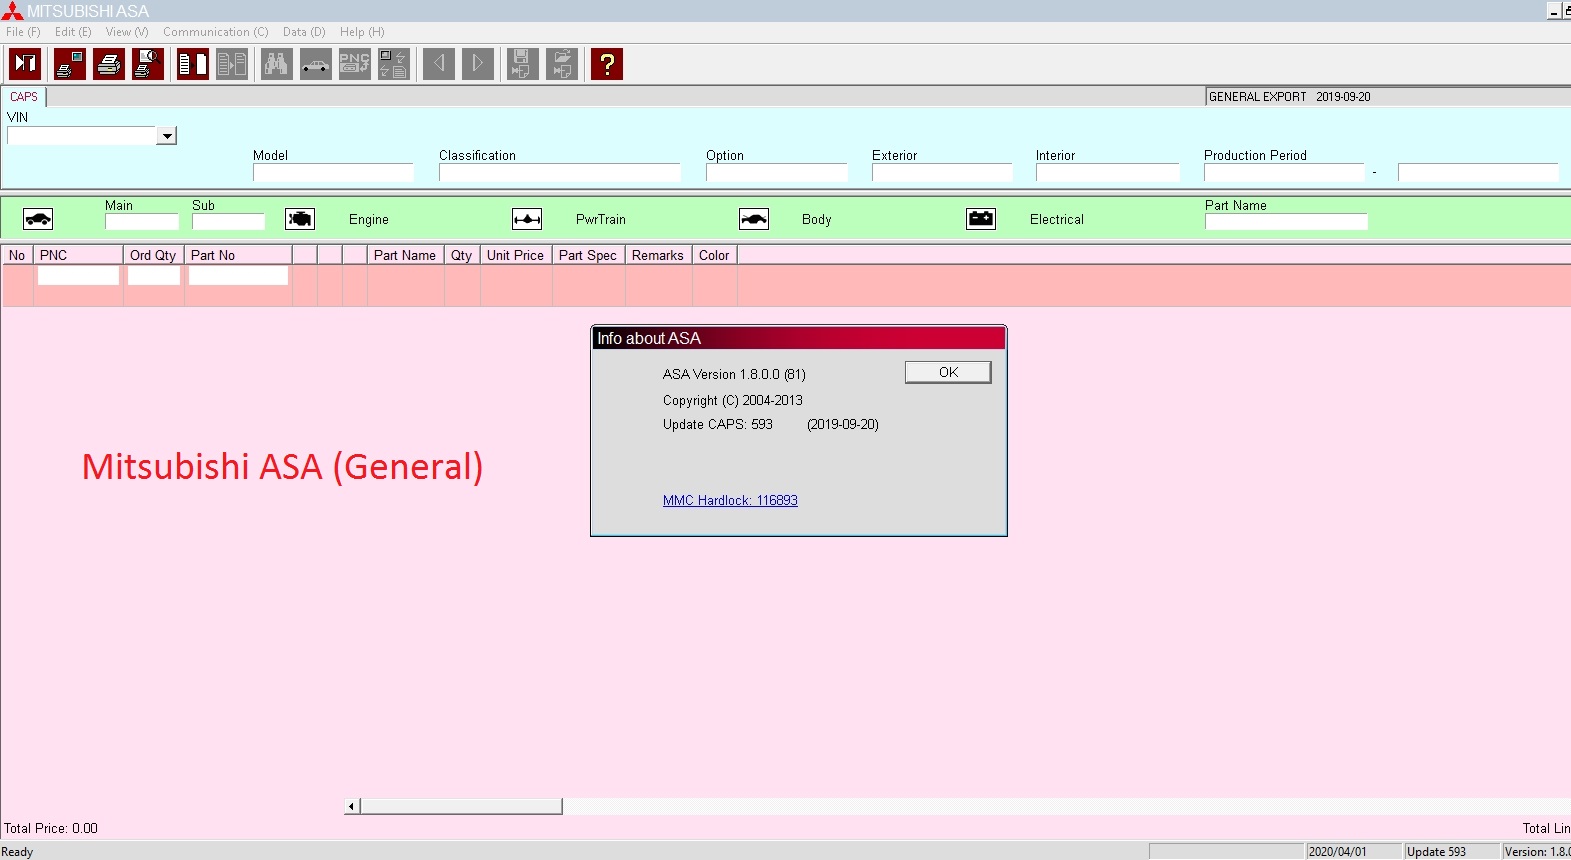The width and height of the screenshot is (1571, 860).
Task: Click the Part Spec column header
Action: [x=588, y=255]
